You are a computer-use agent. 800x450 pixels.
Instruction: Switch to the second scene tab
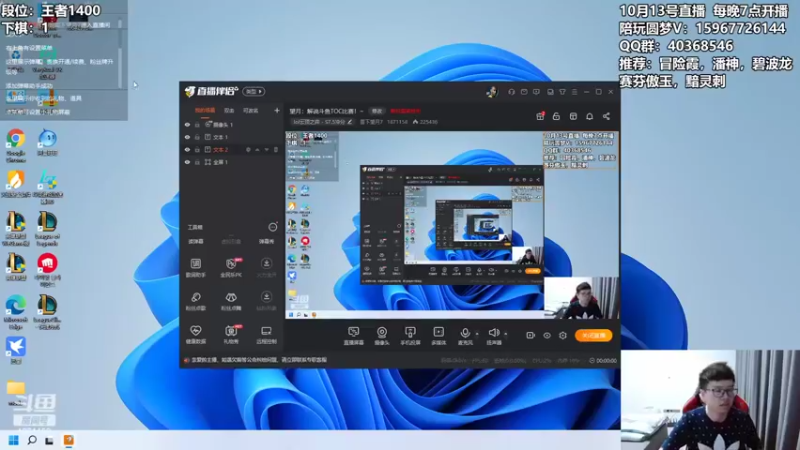pyautogui.click(x=229, y=110)
